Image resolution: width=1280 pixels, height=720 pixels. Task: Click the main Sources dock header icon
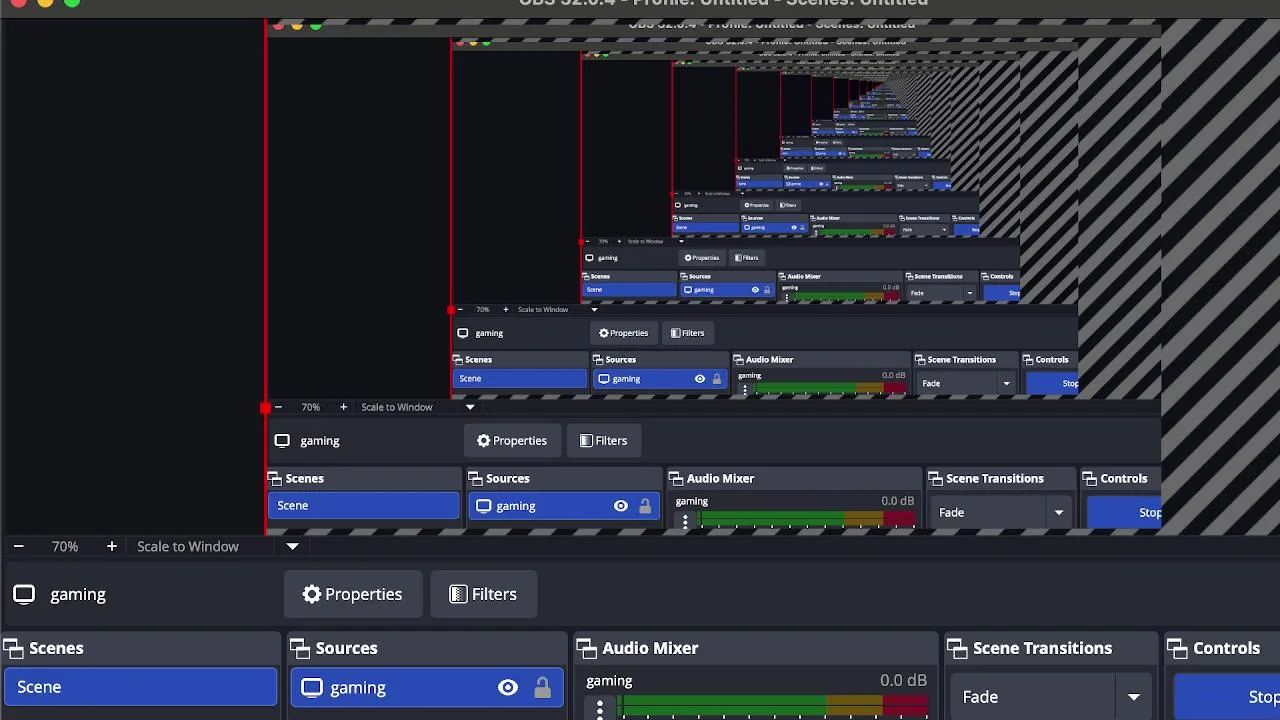coord(300,648)
